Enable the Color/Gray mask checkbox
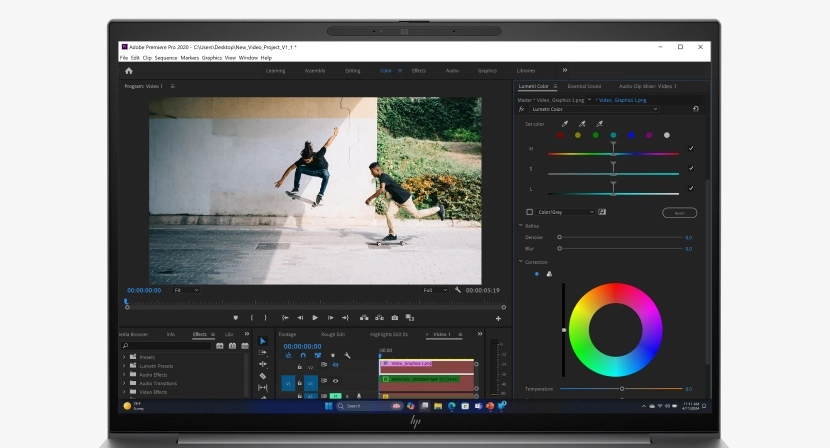This screenshot has width=830, height=448. click(529, 212)
